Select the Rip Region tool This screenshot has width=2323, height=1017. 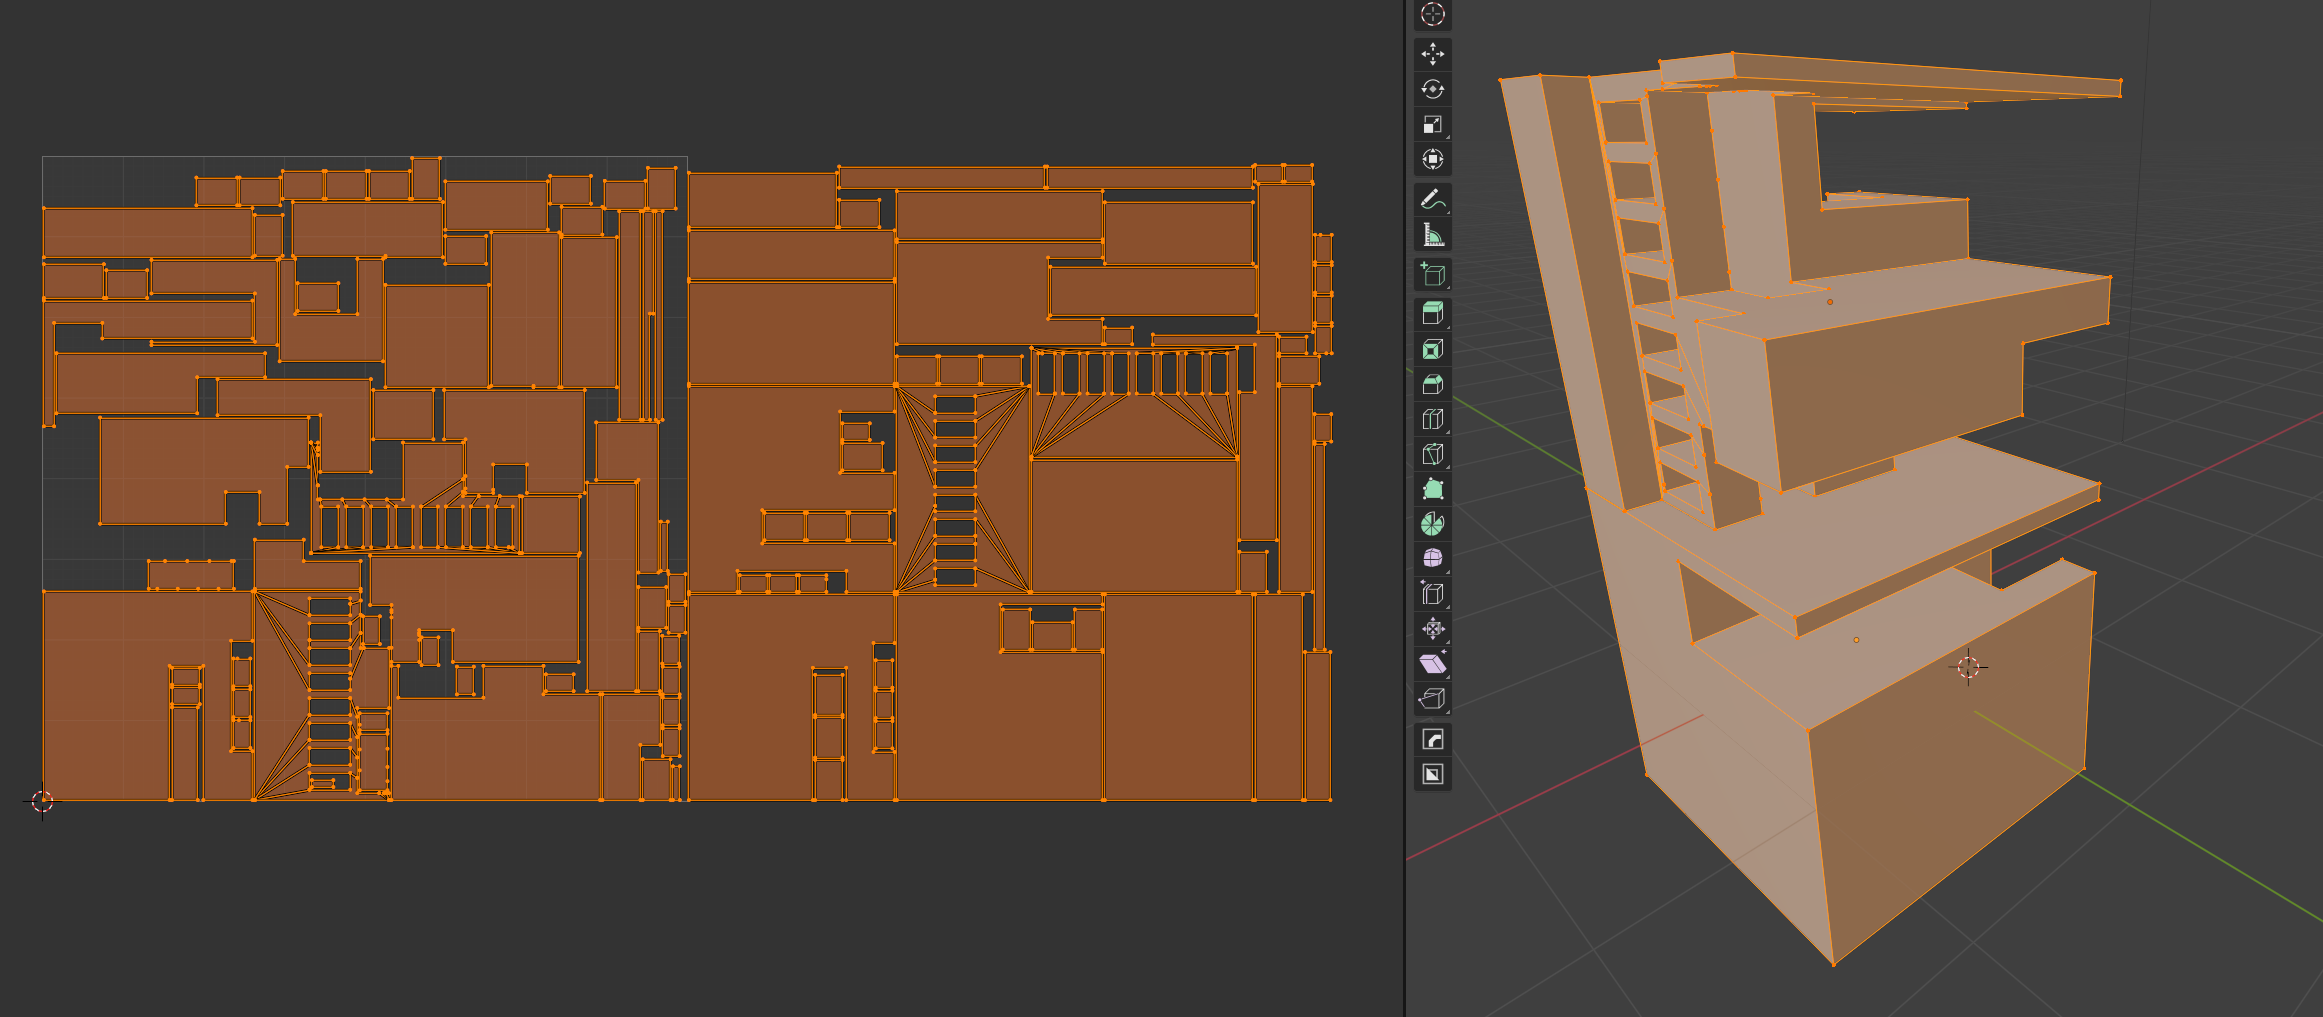pyautogui.click(x=1432, y=698)
